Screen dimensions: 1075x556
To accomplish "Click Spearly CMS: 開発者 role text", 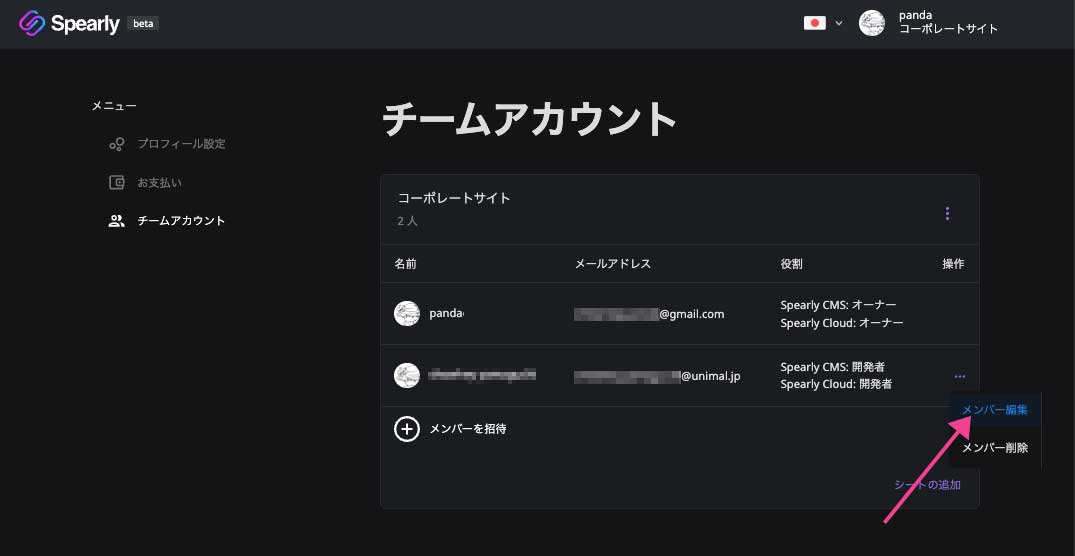I will [832, 367].
